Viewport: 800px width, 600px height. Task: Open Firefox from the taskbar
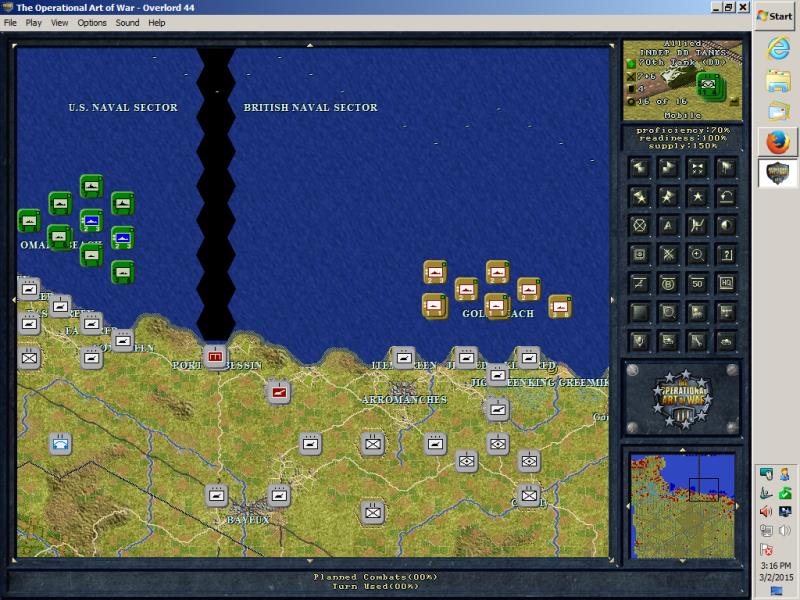coord(778,141)
